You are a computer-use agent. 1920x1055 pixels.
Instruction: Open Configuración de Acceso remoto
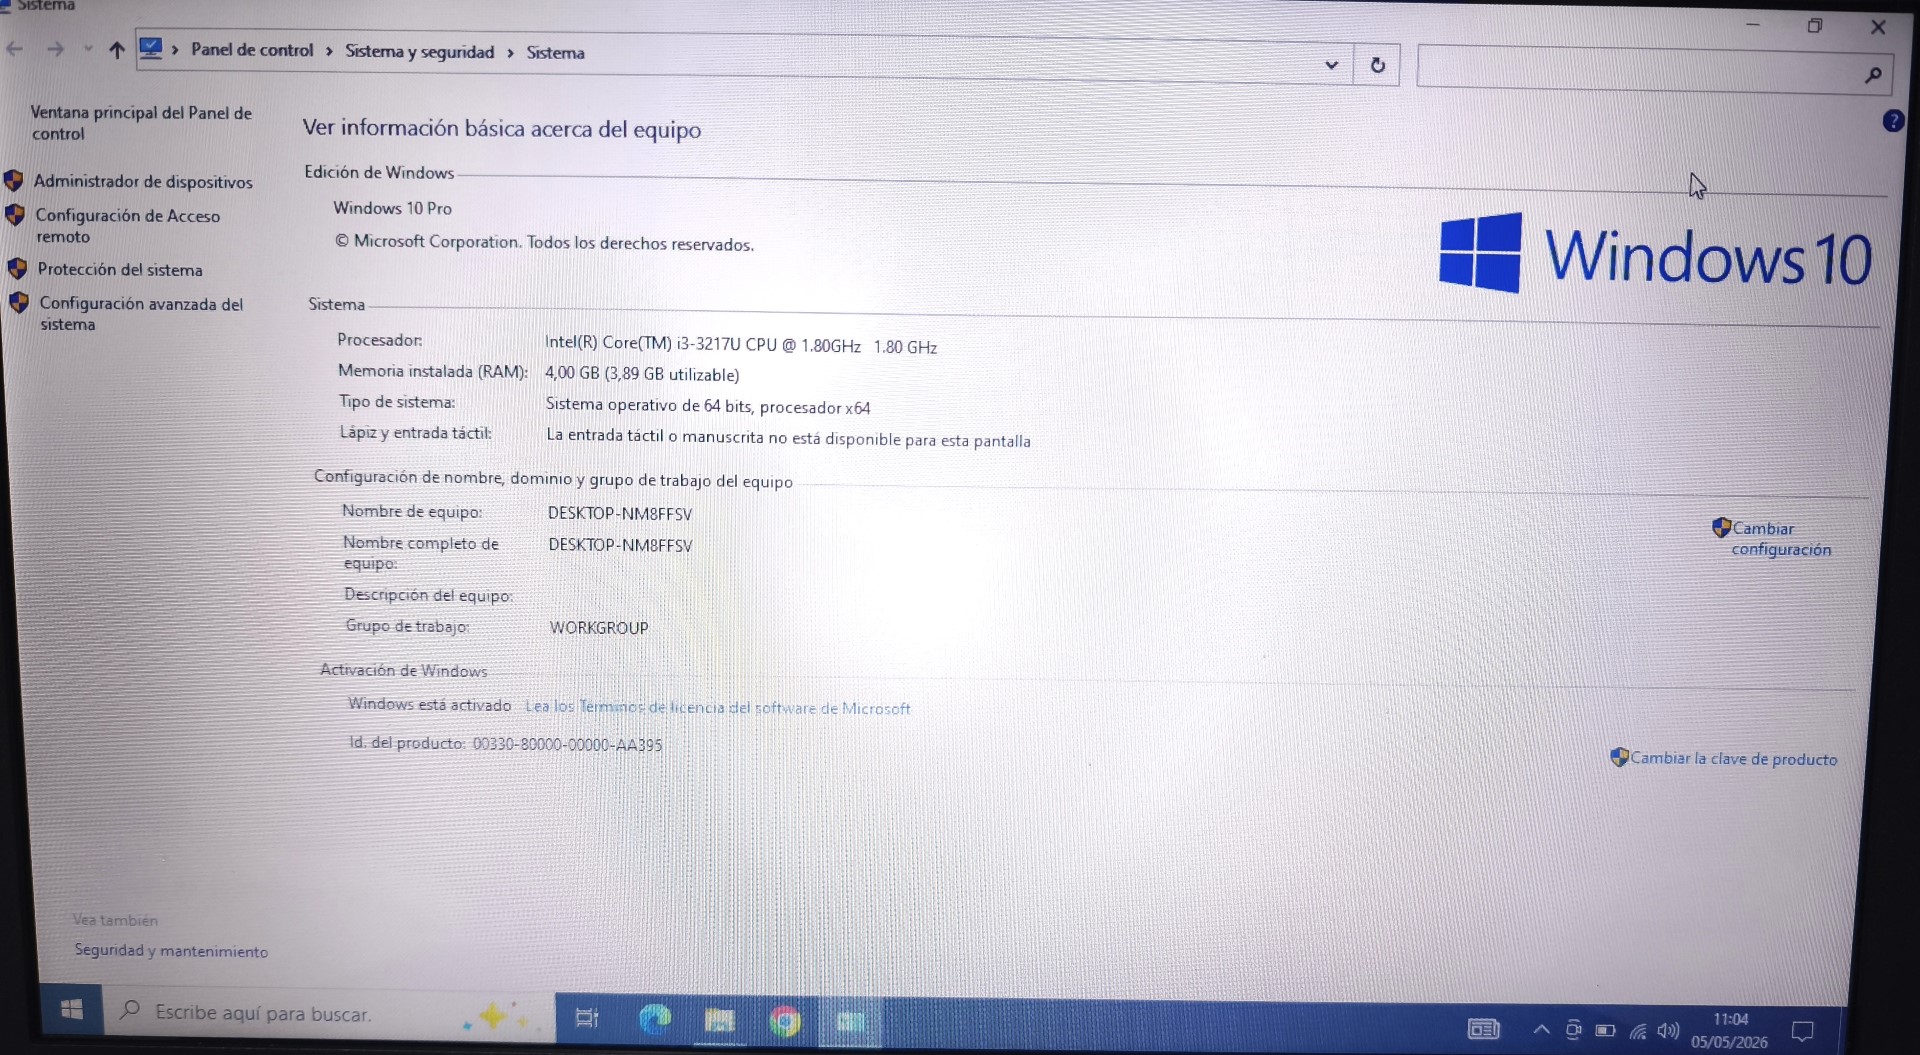[128, 226]
